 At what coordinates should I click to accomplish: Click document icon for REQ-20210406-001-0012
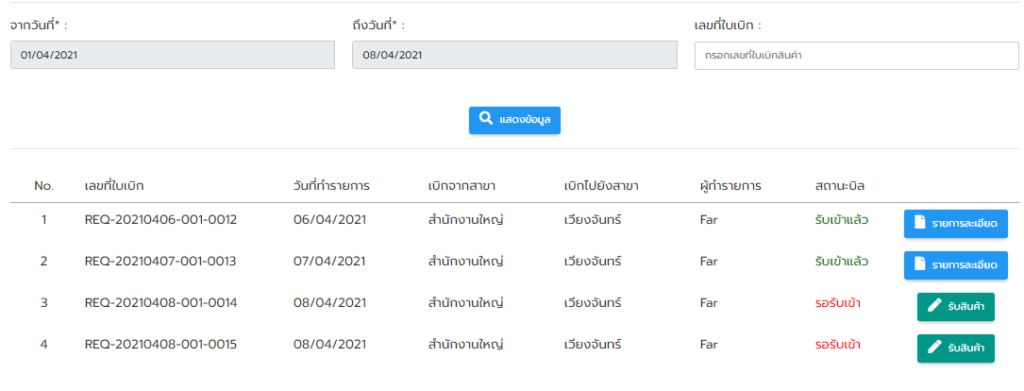(920, 223)
